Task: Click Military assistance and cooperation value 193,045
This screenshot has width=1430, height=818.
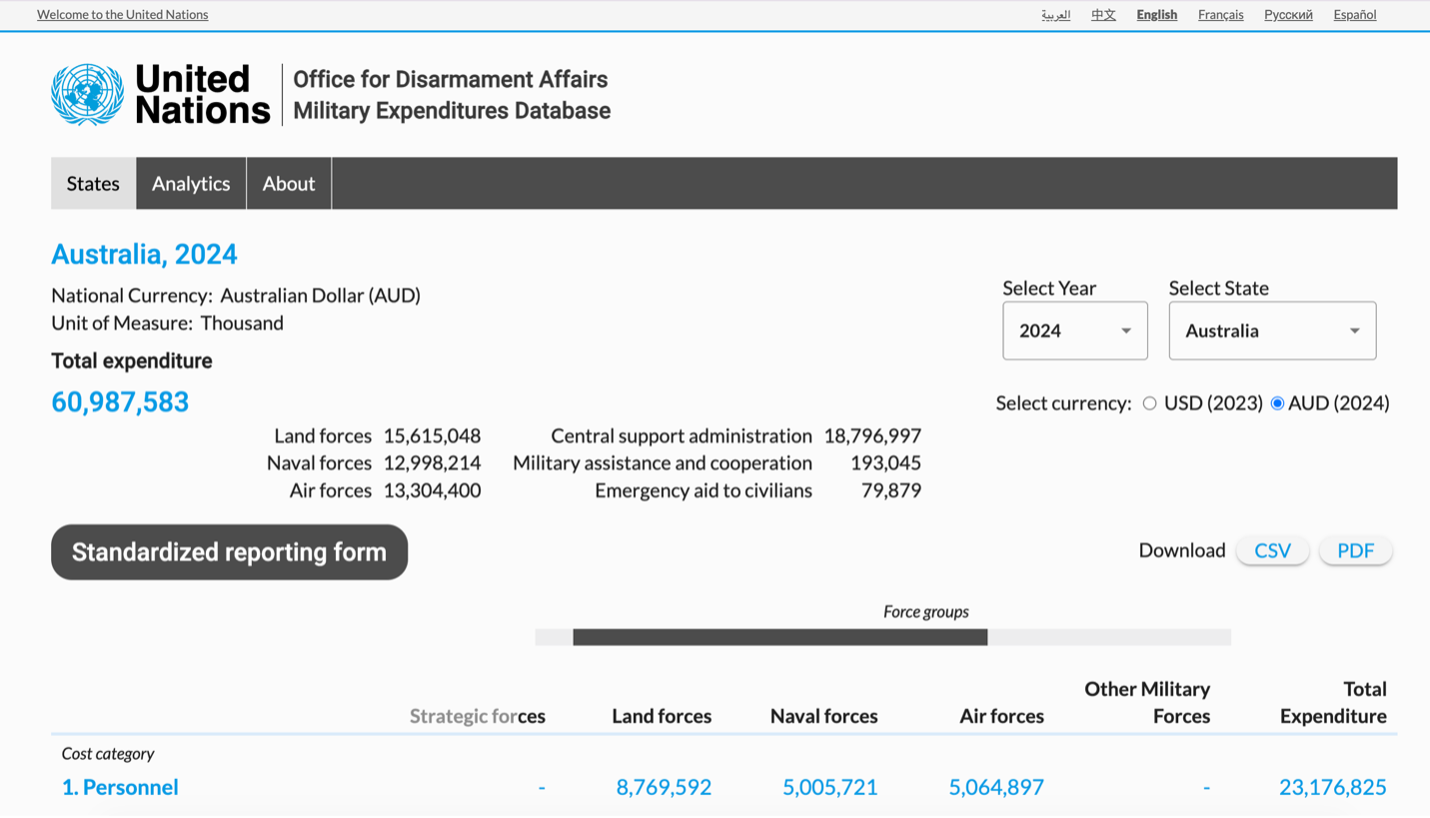Action: click(x=886, y=463)
